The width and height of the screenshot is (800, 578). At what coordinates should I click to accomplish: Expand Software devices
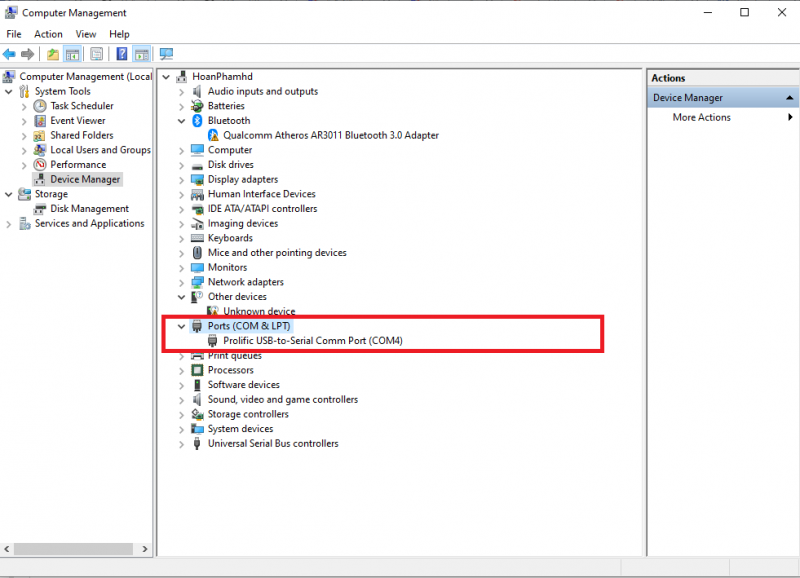pyautogui.click(x=182, y=386)
